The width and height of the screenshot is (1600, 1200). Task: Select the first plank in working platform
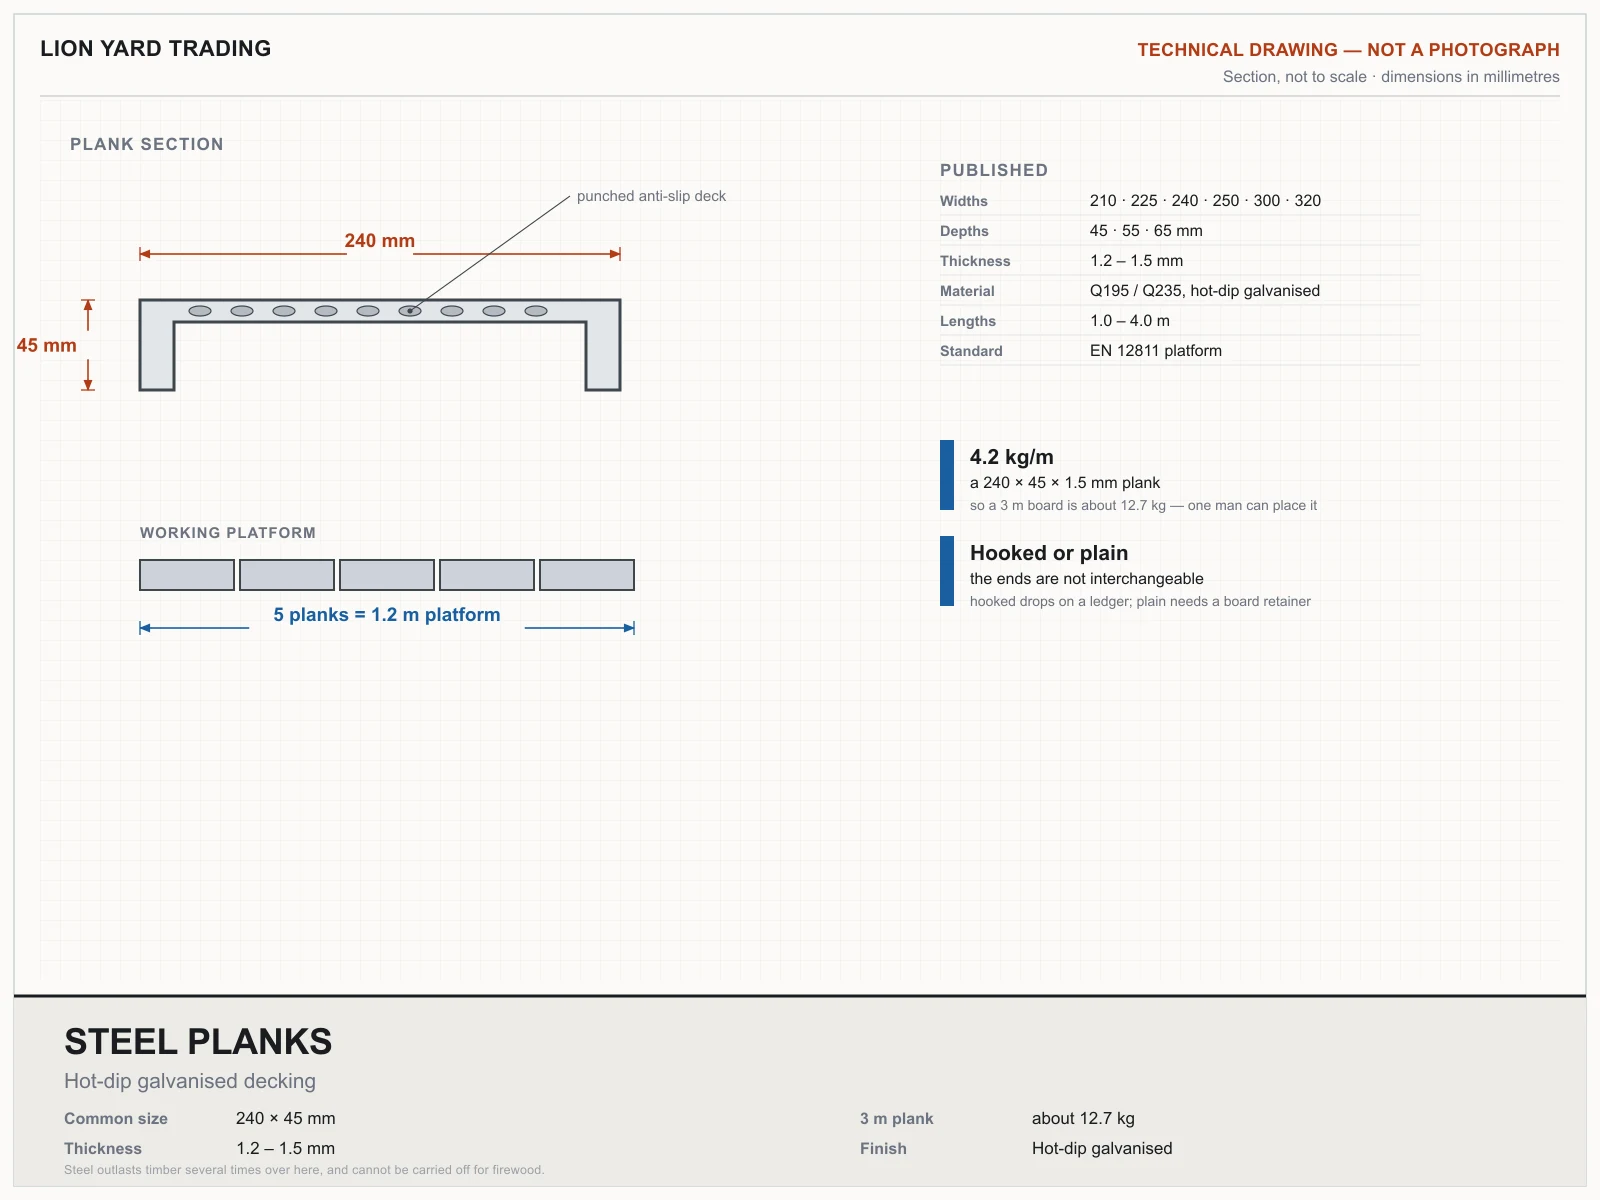(187, 575)
